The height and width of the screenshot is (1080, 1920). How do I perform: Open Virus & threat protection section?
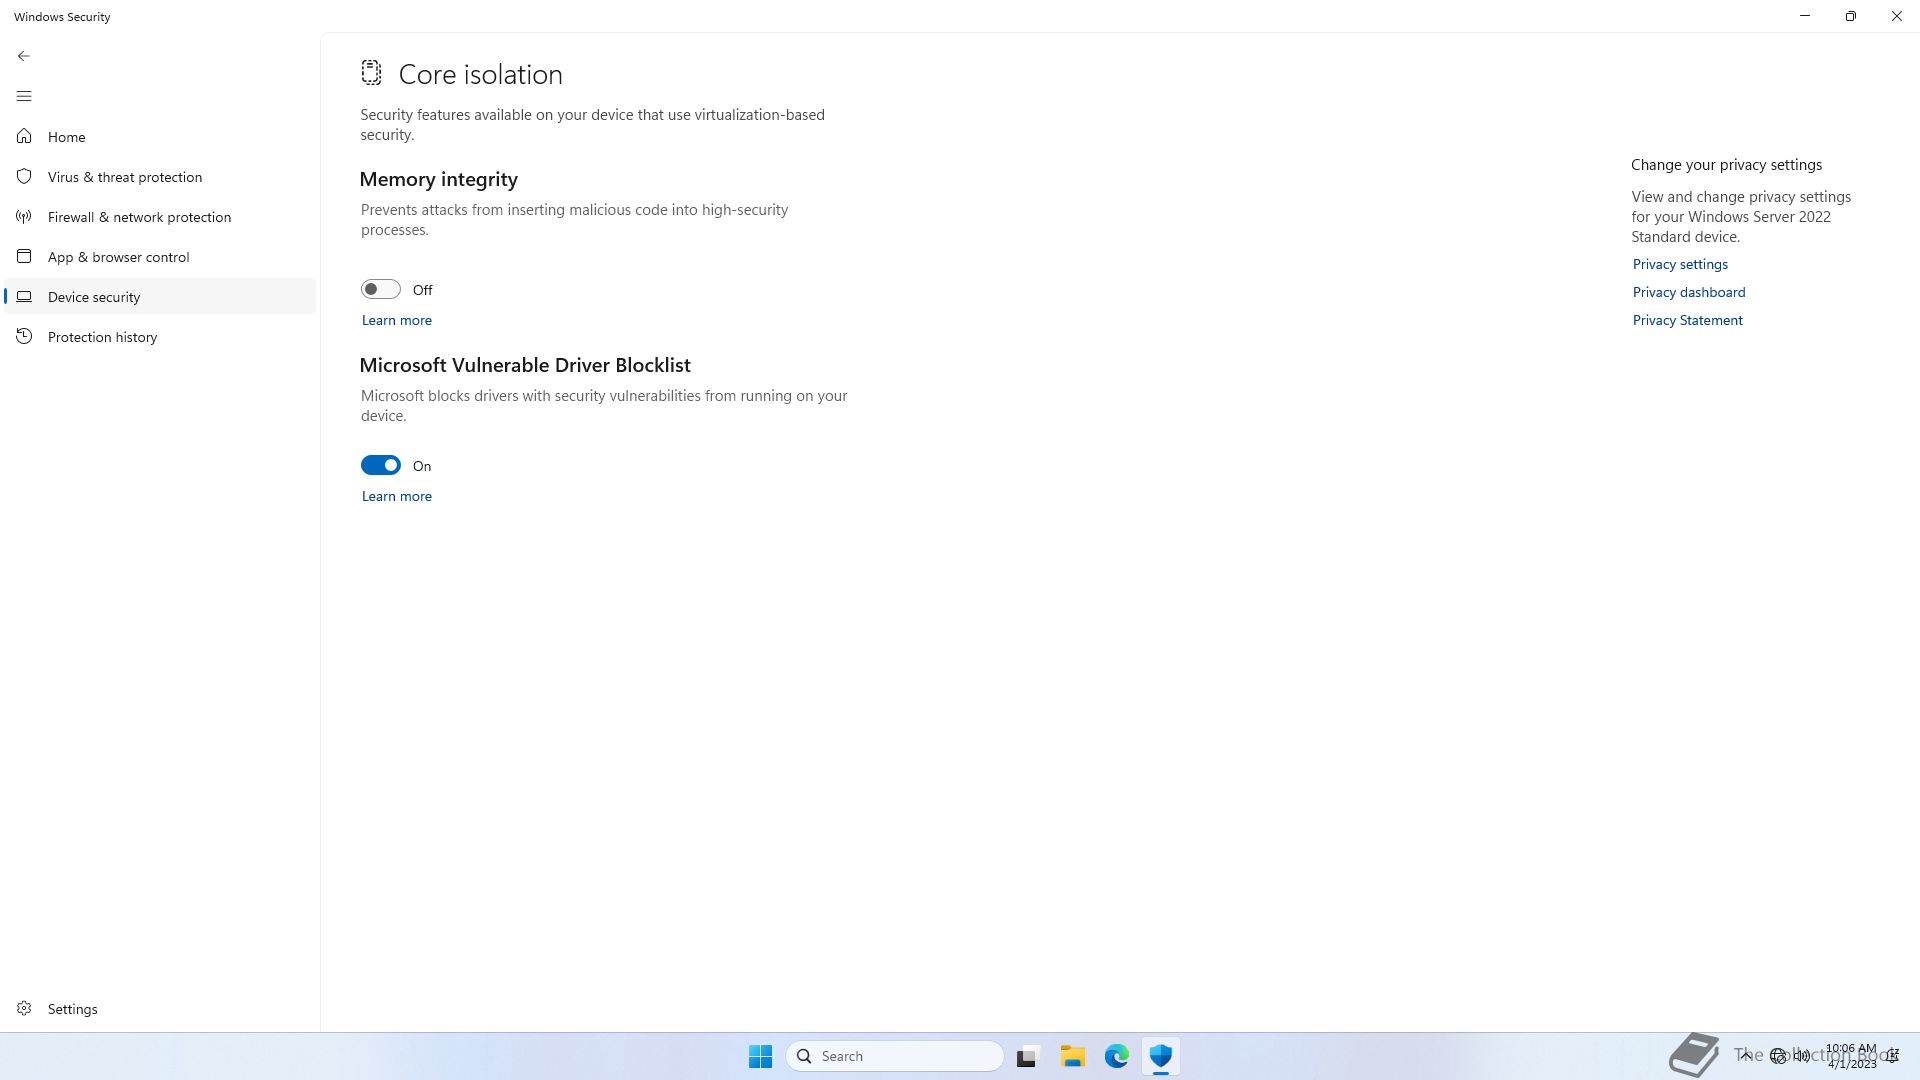pos(160,176)
